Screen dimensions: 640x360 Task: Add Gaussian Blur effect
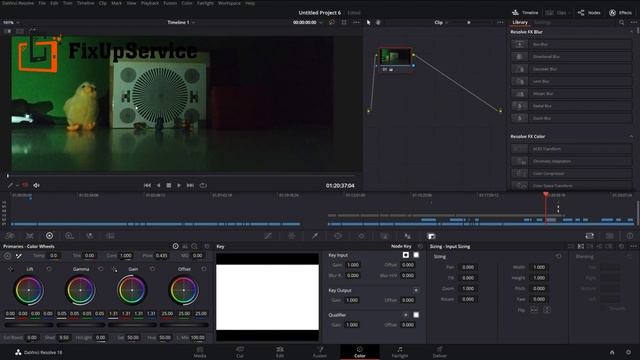[x=571, y=69]
